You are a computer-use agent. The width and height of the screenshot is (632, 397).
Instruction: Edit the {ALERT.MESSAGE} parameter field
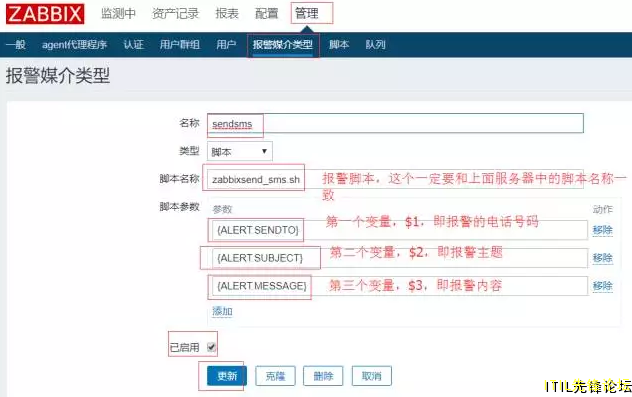click(x=399, y=286)
